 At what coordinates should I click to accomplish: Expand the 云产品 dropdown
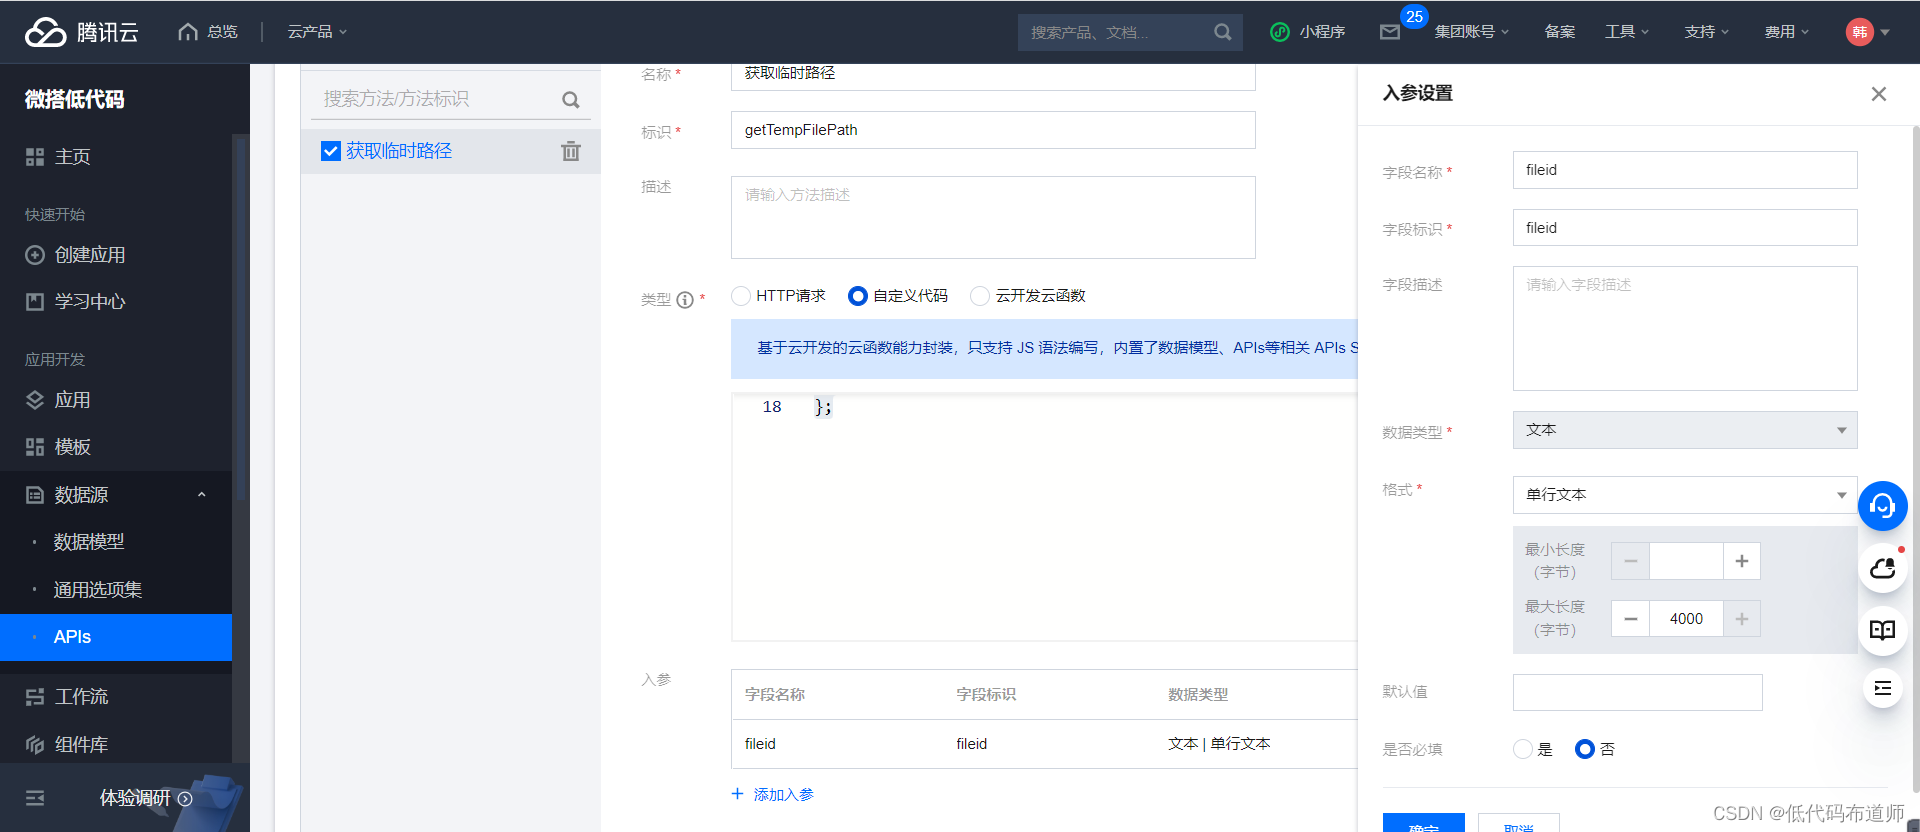(317, 32)
